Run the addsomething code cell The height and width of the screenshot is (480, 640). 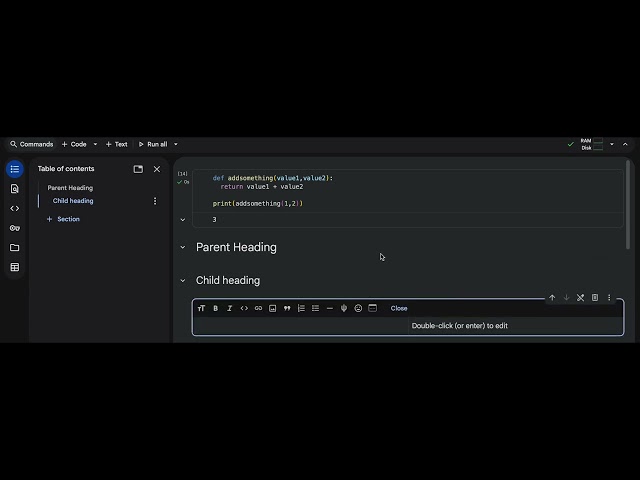coord(182,174)
